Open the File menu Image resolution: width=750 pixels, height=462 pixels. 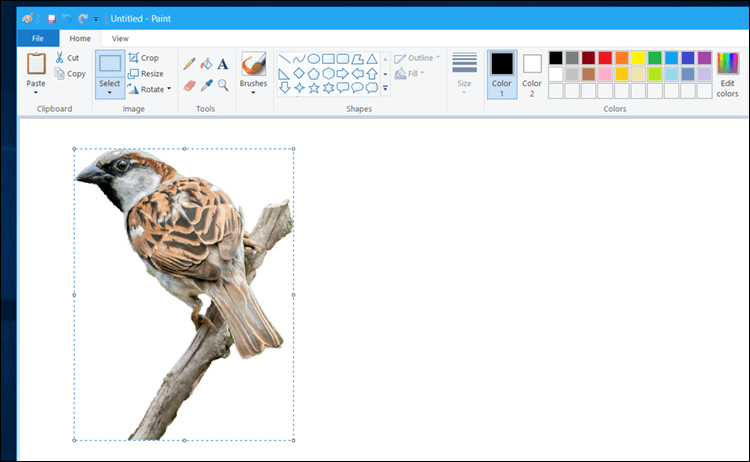[38, 38]
